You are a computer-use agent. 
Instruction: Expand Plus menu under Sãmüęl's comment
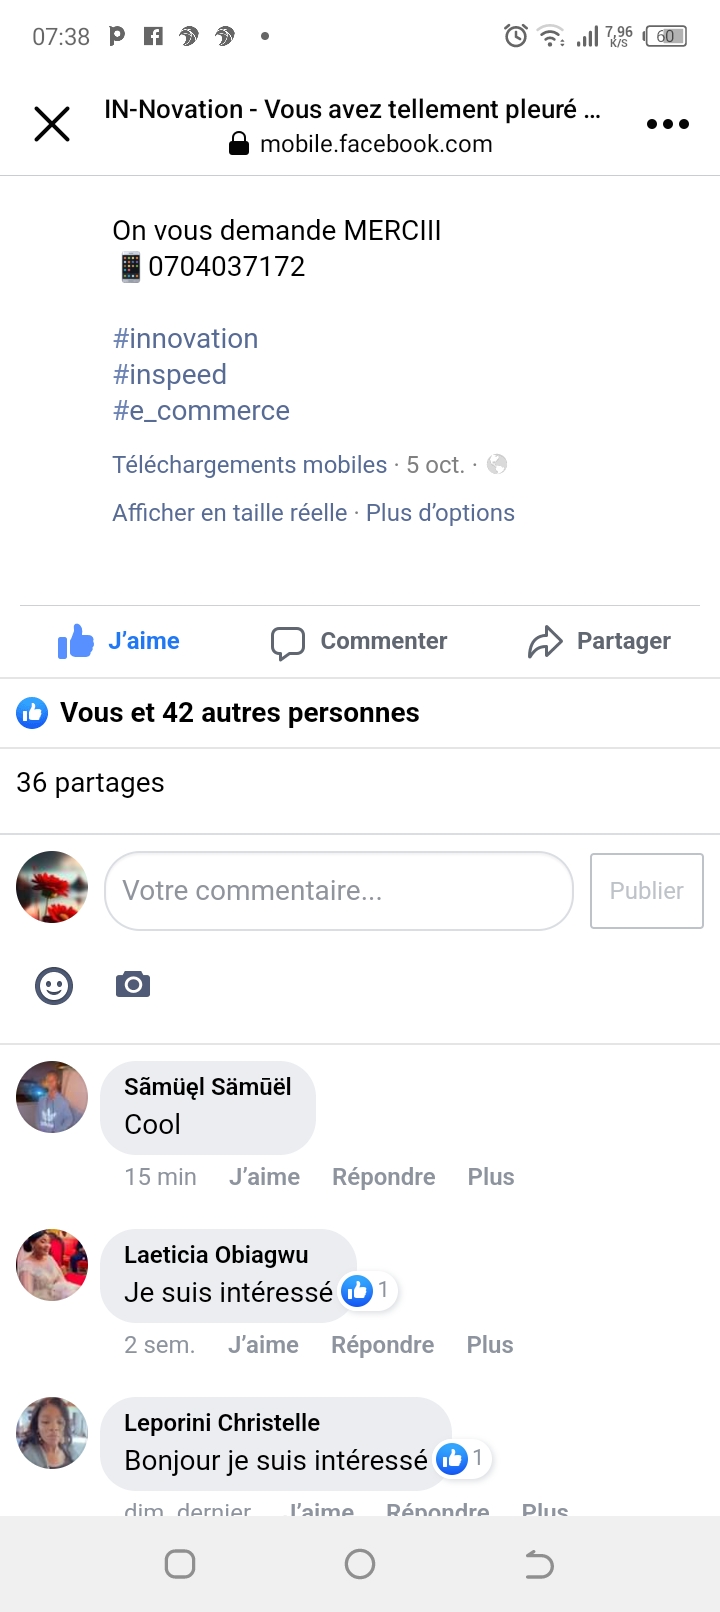[490, 1177]
